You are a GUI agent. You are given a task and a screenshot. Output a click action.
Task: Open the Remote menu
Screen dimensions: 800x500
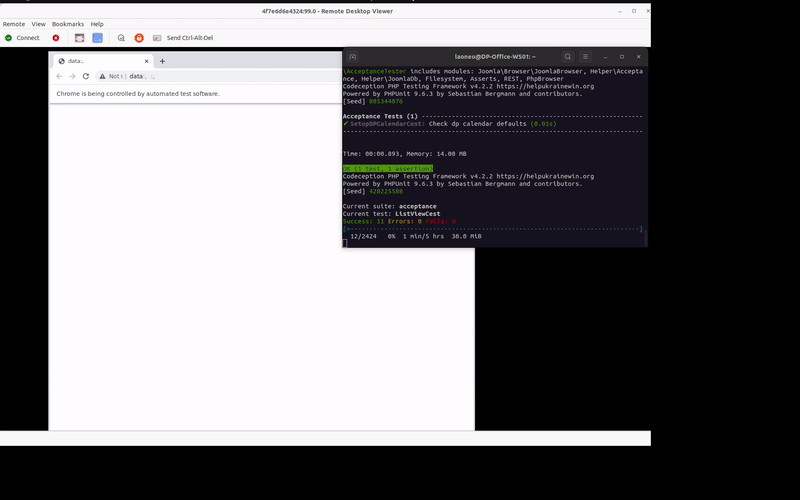coord(14,24)
